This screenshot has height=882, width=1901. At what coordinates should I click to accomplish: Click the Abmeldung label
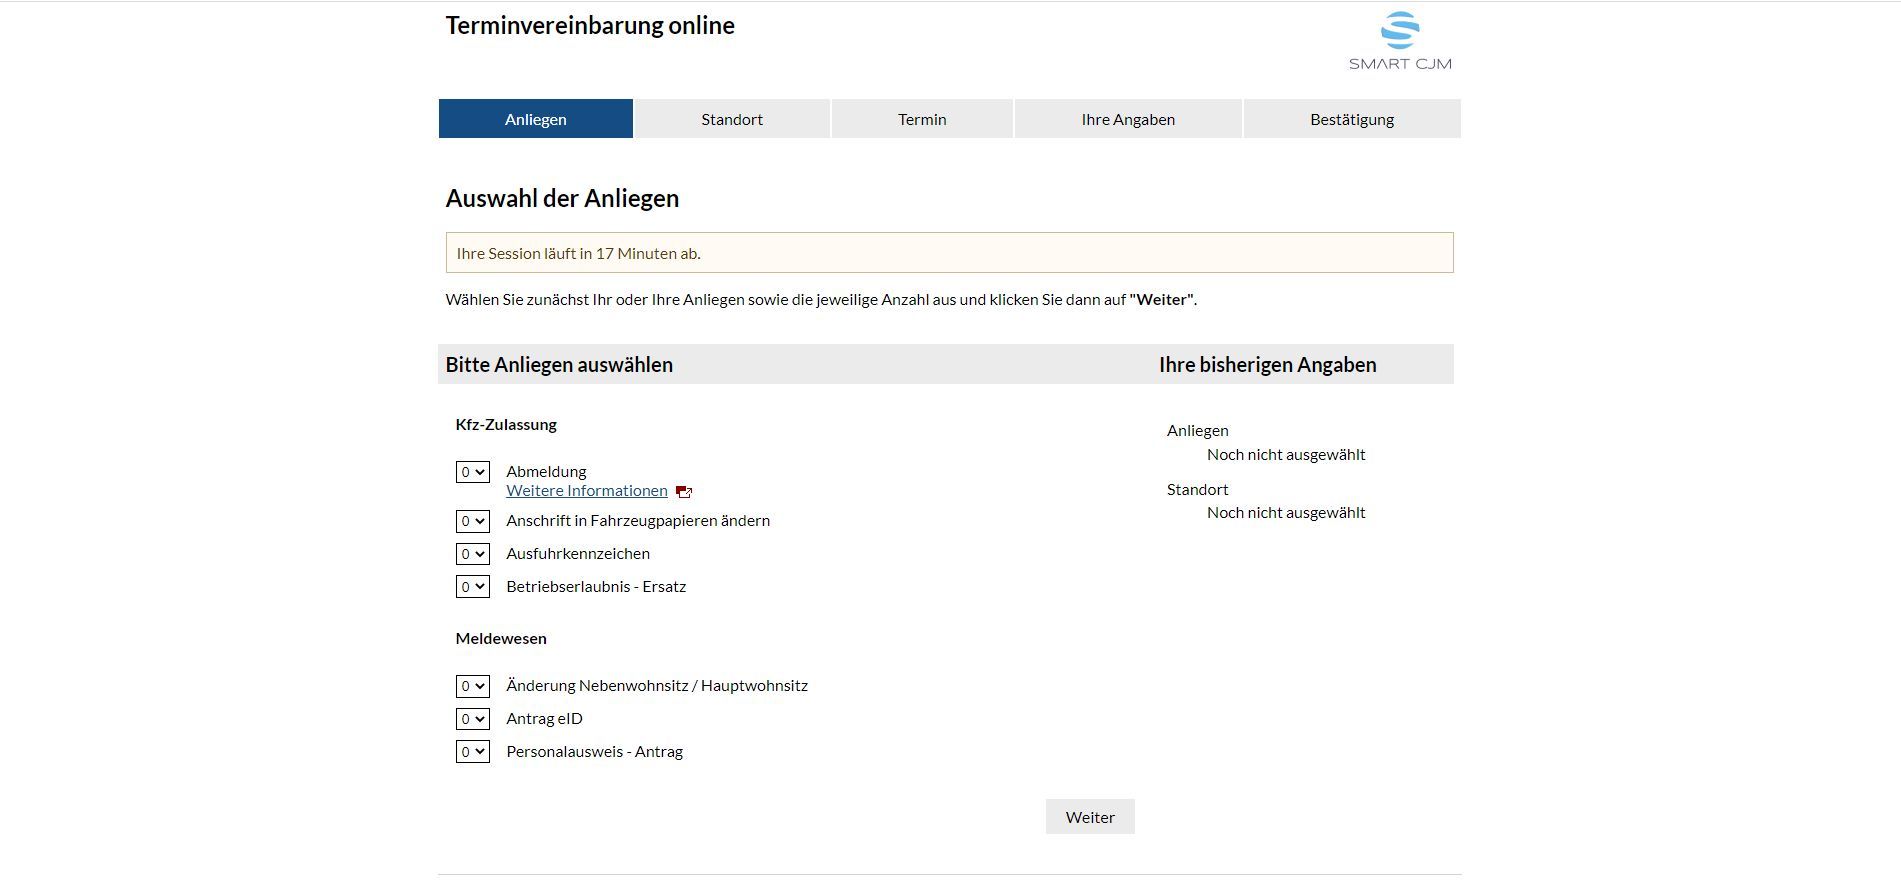(546, 472)
